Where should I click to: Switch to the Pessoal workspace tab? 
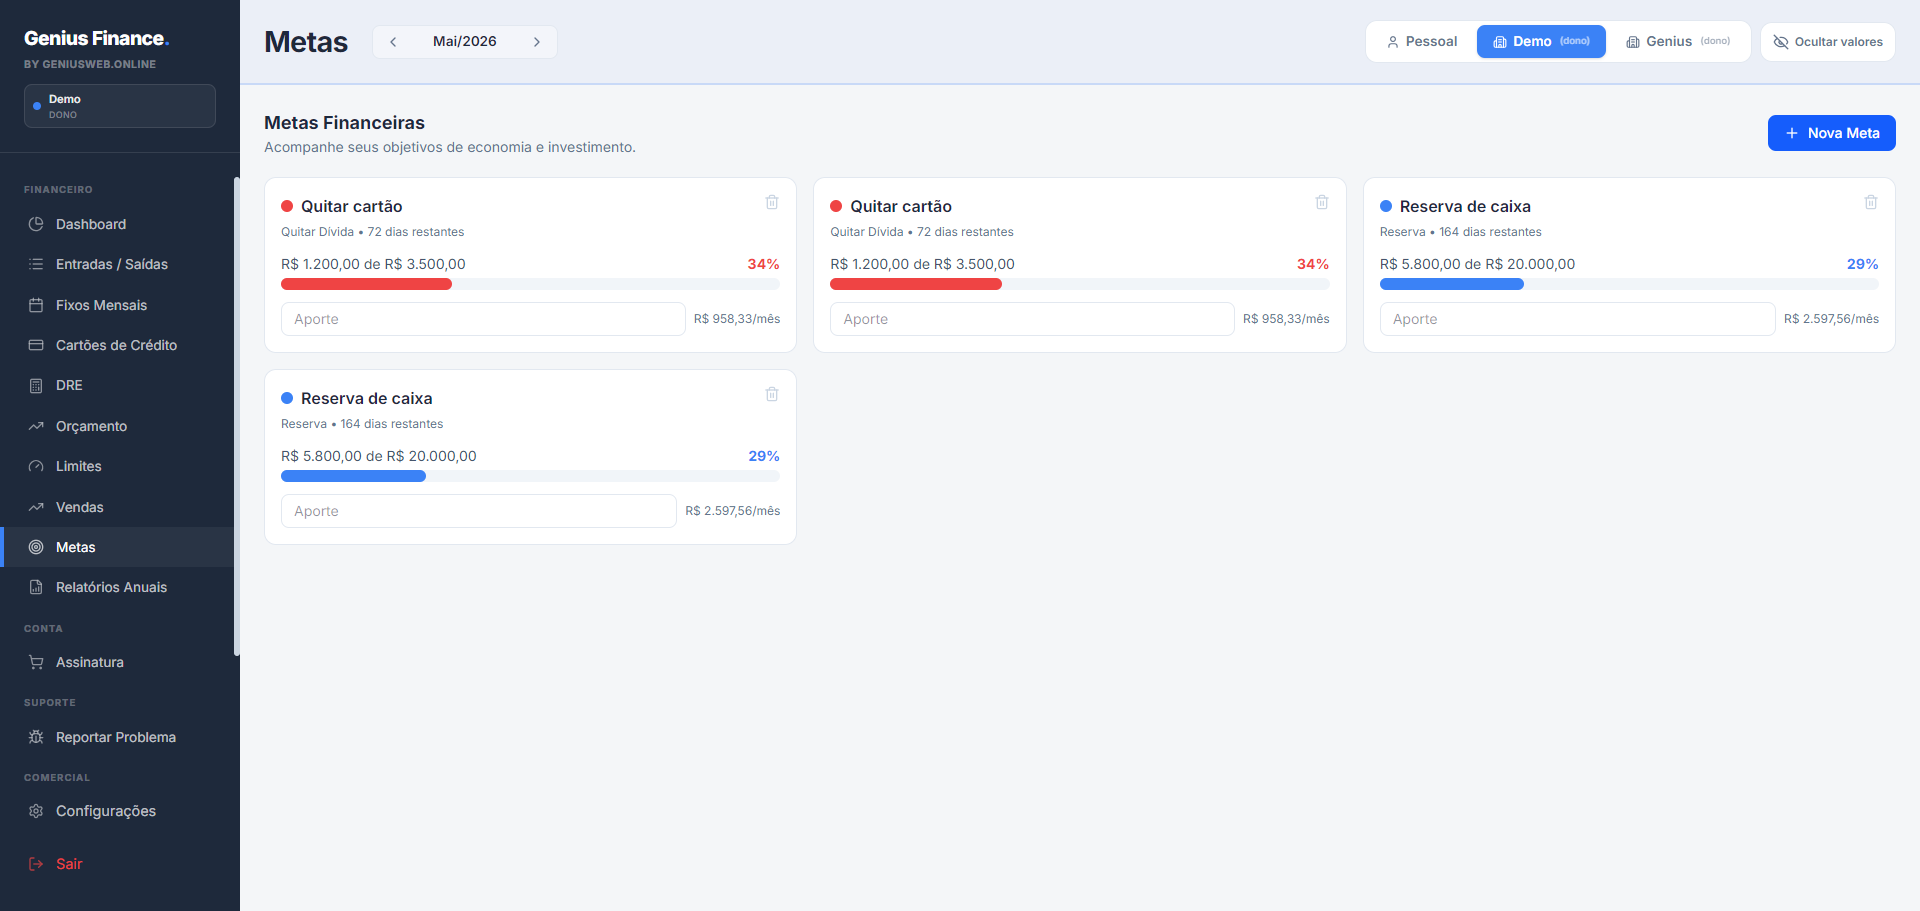[x=1422, y=42]
